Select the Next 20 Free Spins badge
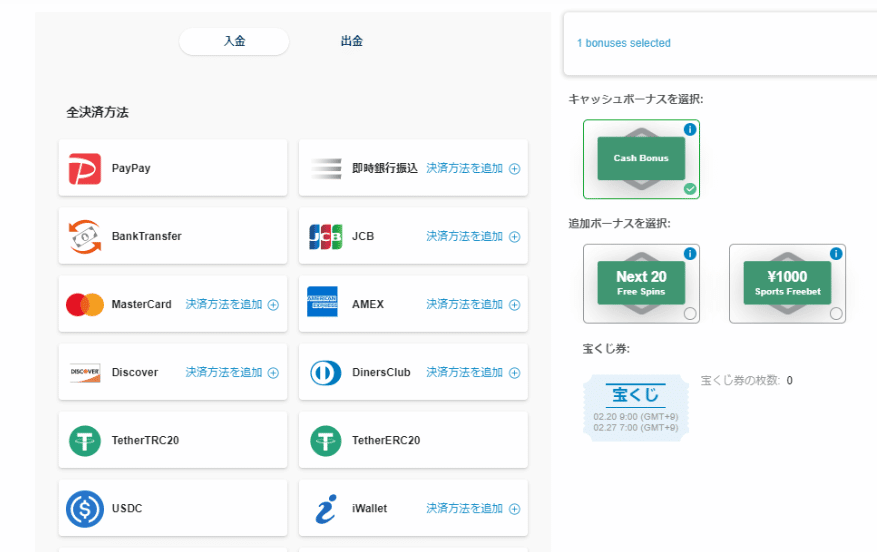Image resolution: width=877 pixels, height=552 pixels. pos(641,283)
